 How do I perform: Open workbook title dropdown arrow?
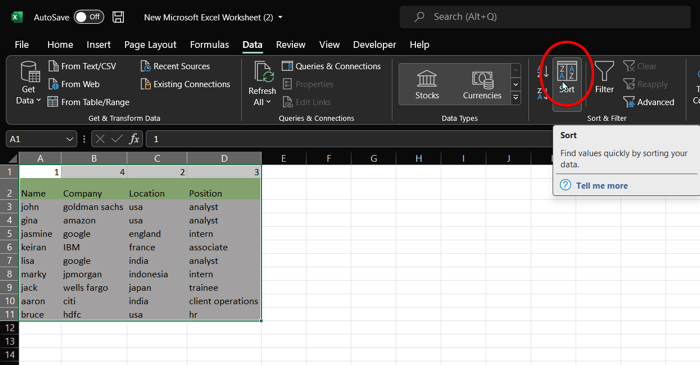[280, 17]
